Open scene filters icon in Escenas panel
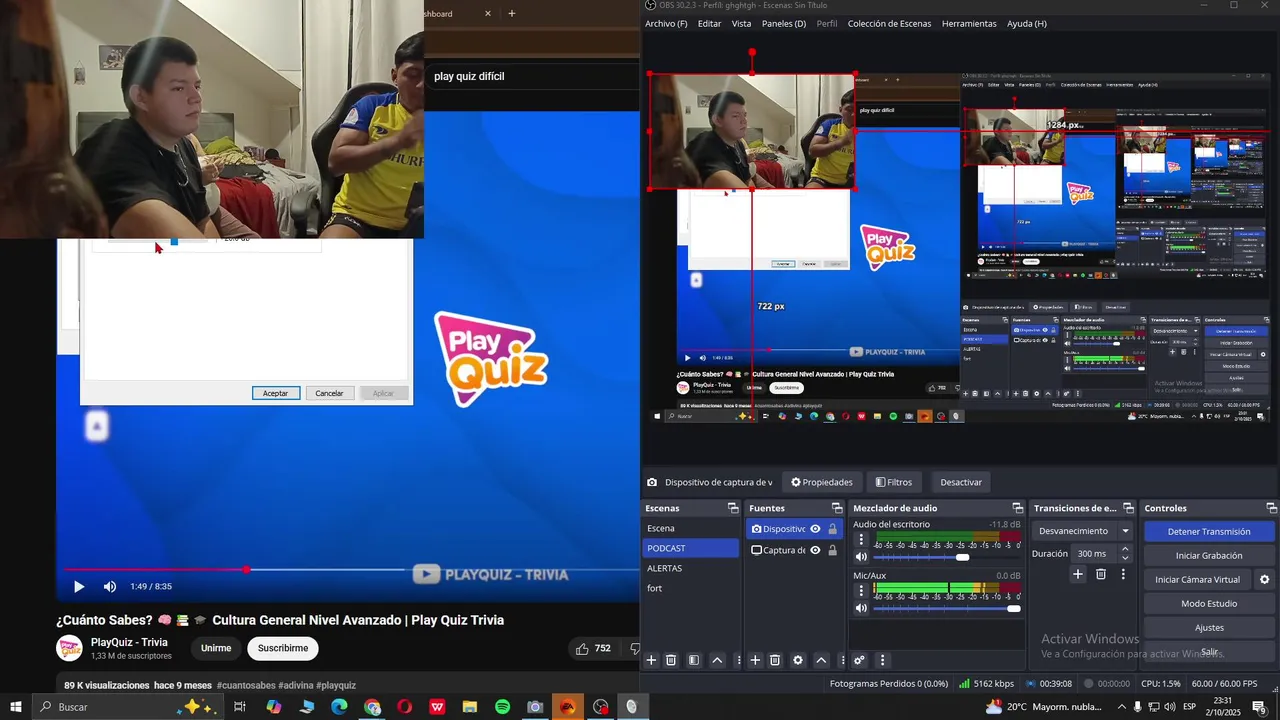 coord(694,660)
